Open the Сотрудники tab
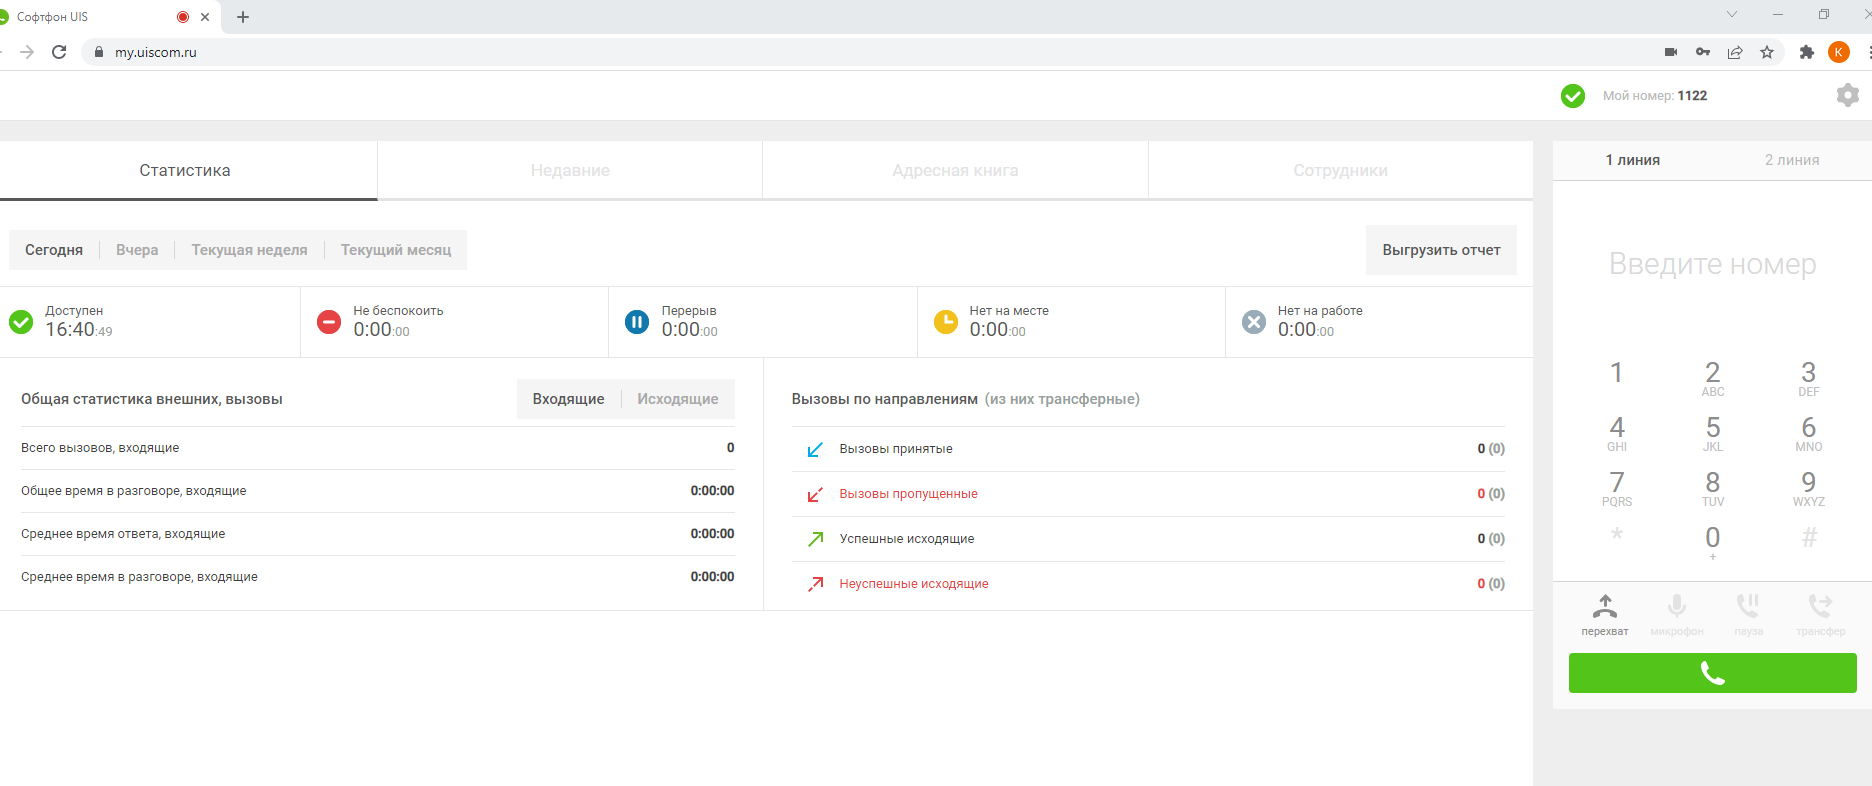This screenshot has width=1872, height=786. pos(1340,170)
